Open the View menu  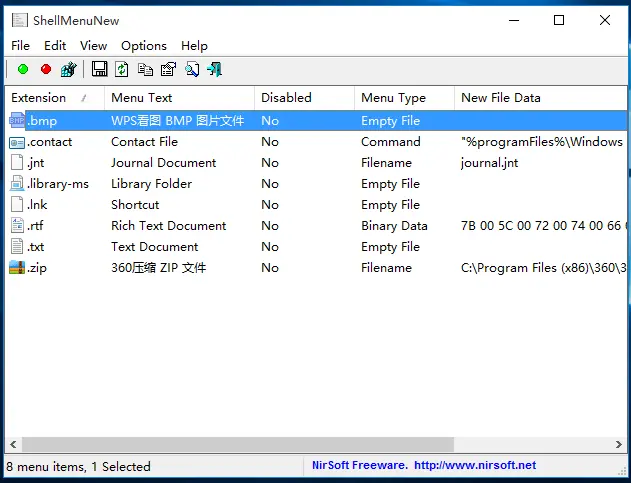(93, 45)
